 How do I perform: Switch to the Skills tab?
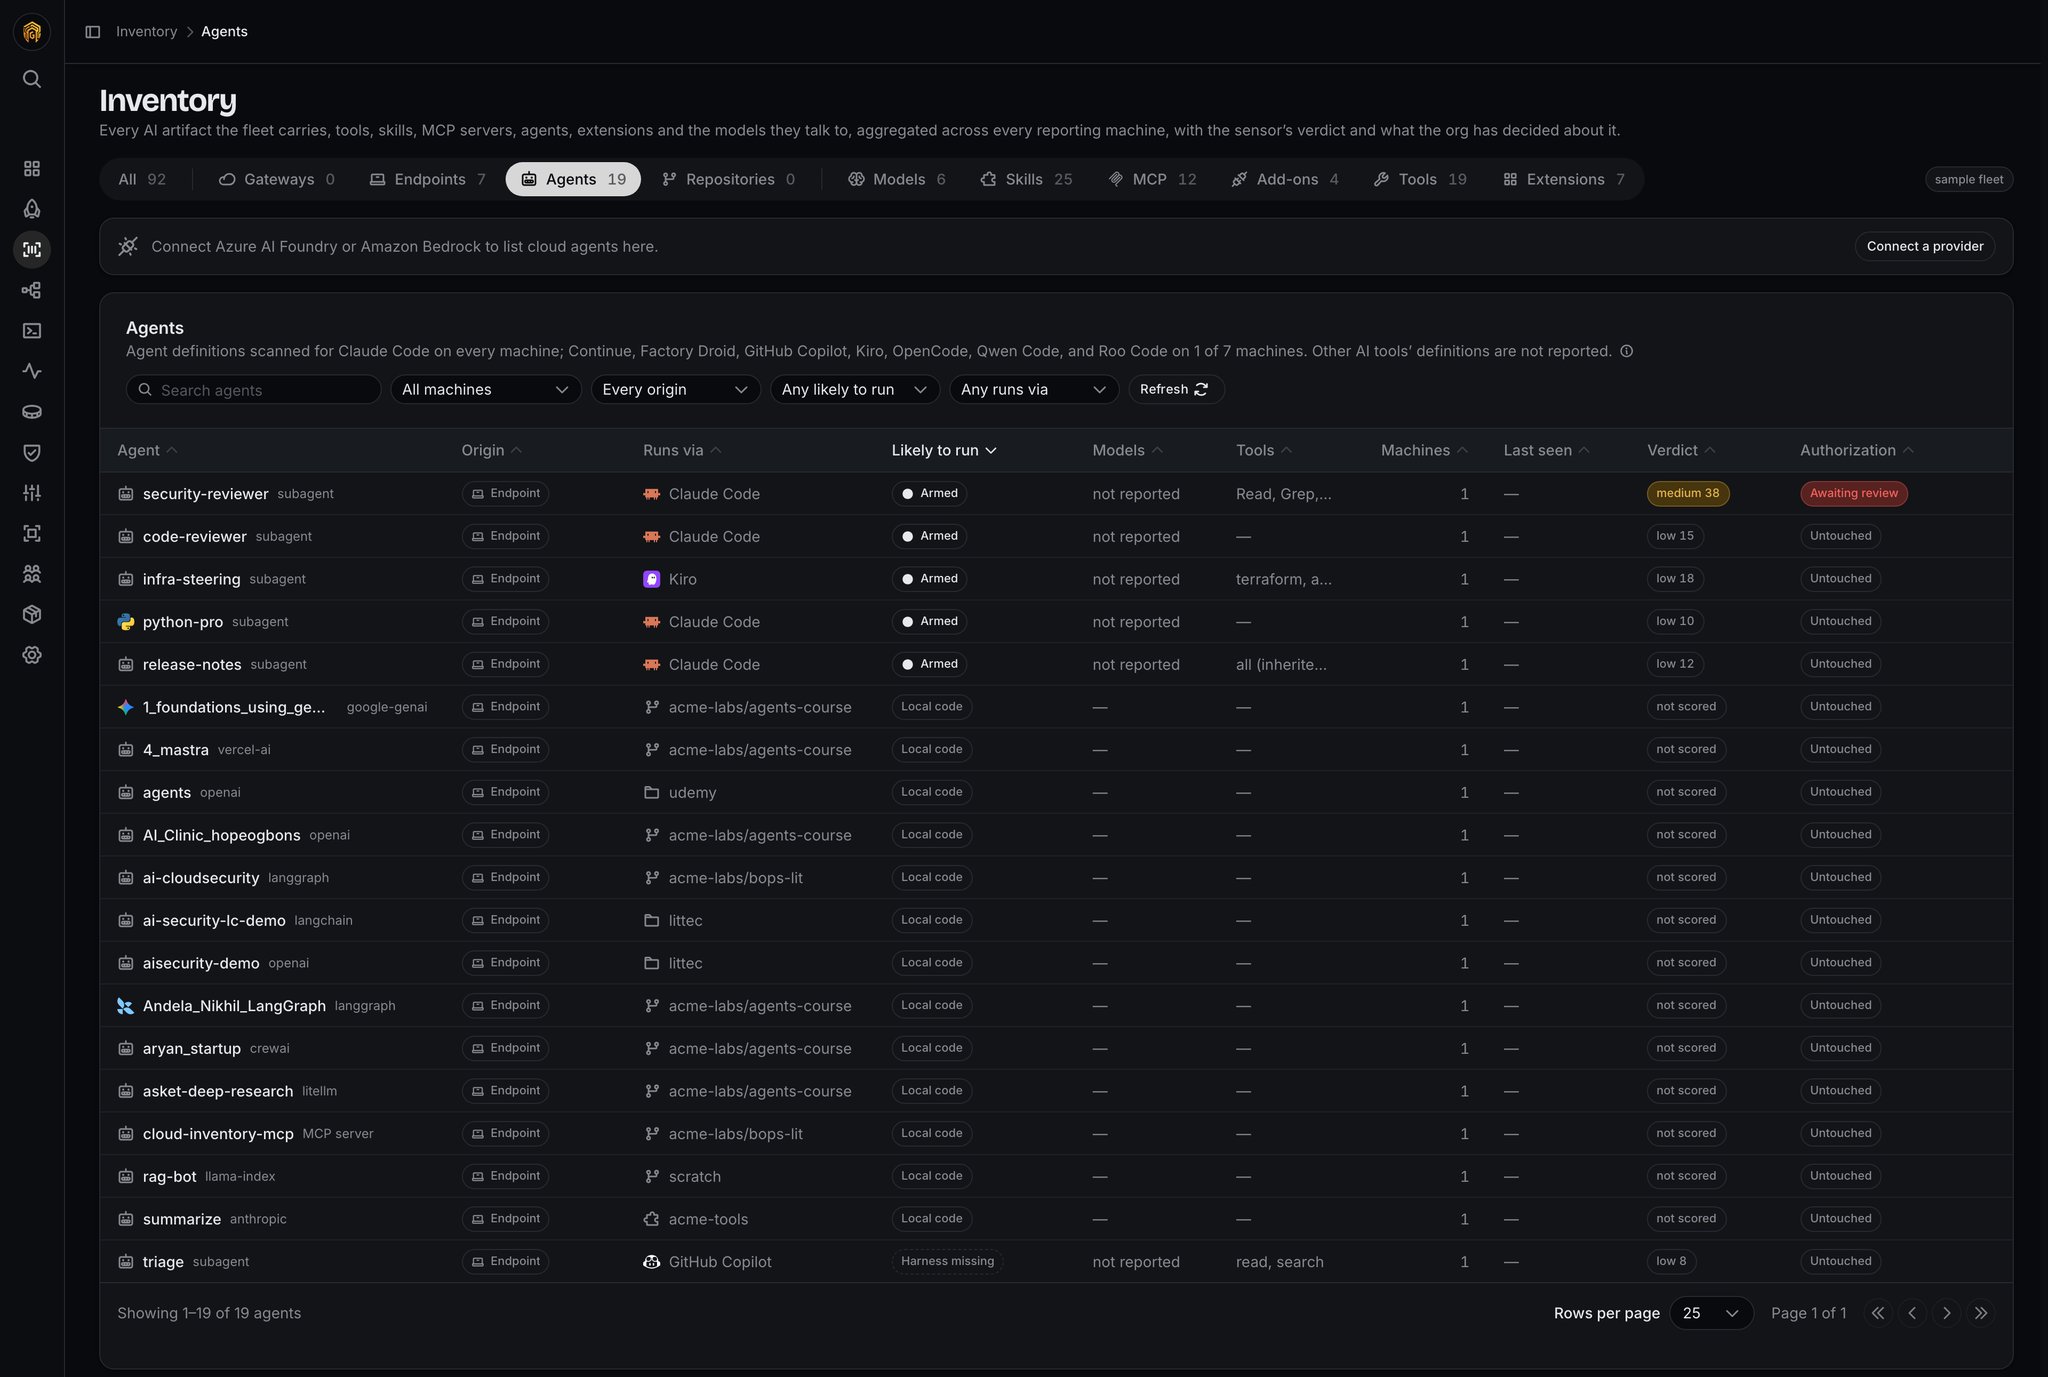click(x=1026, y=180)
